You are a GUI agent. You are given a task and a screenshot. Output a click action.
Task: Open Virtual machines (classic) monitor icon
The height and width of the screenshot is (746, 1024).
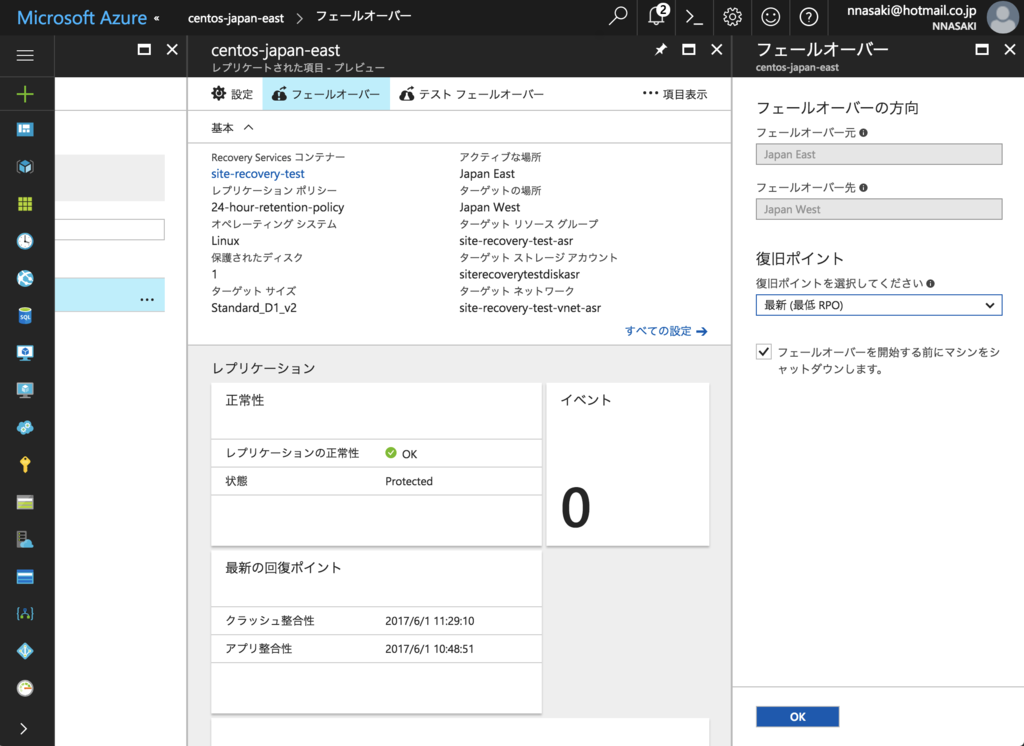(25, 353)
